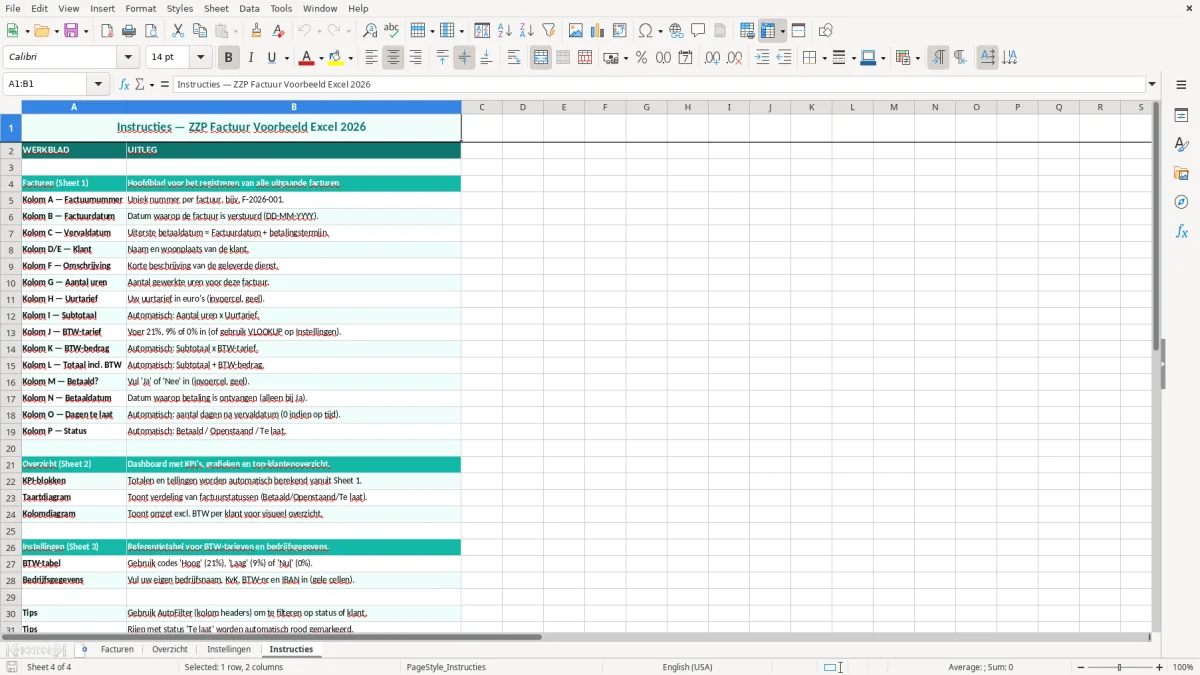Toggle Center Vertically alignment
The width and height of the screenshot is (1200, 675).
[x=464, y=58]
